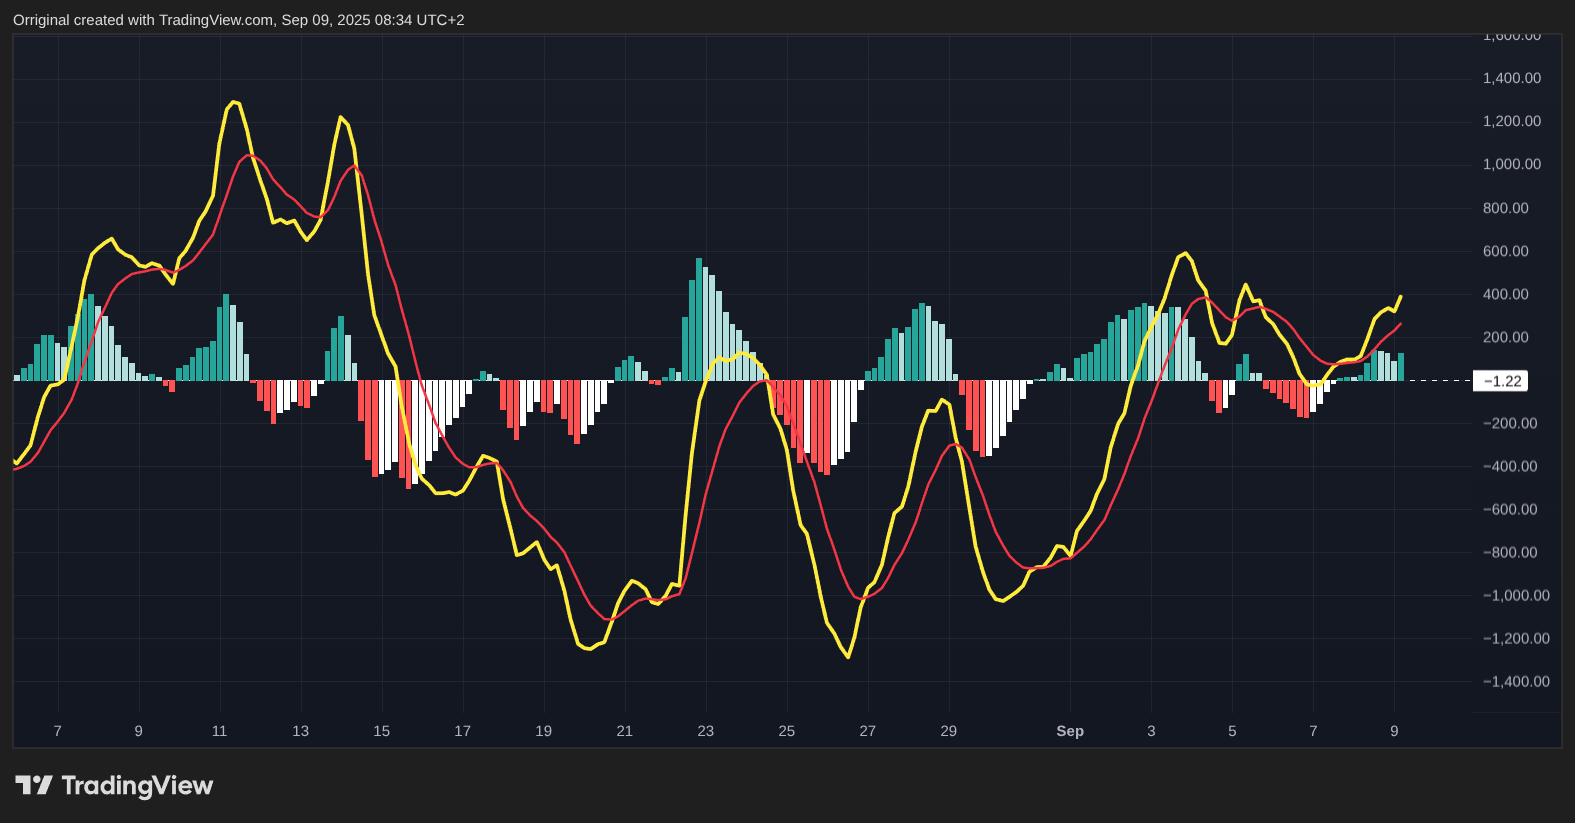Click the 600.00 price axis label
This screenshot has height=823, width=1575.
[1505, 251]
